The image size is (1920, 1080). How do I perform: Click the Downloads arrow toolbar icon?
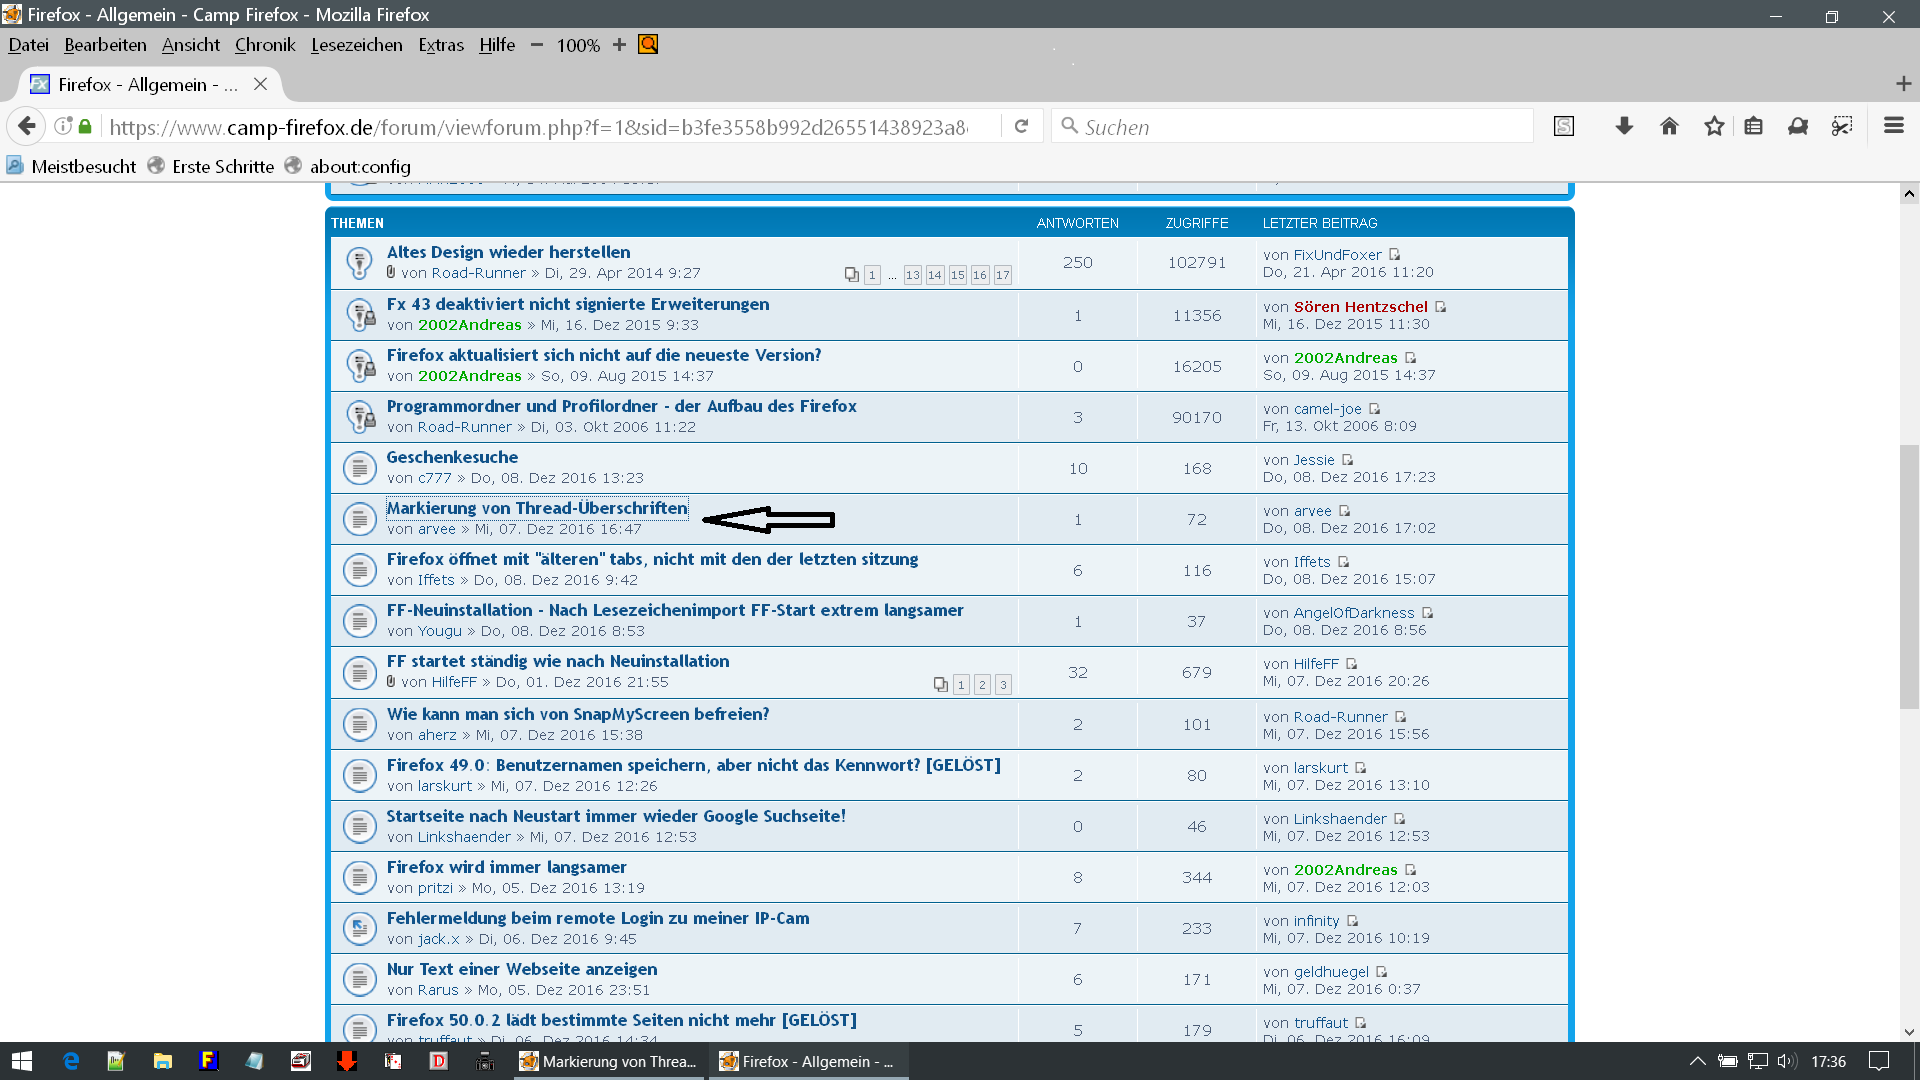tap(1624, 126)
